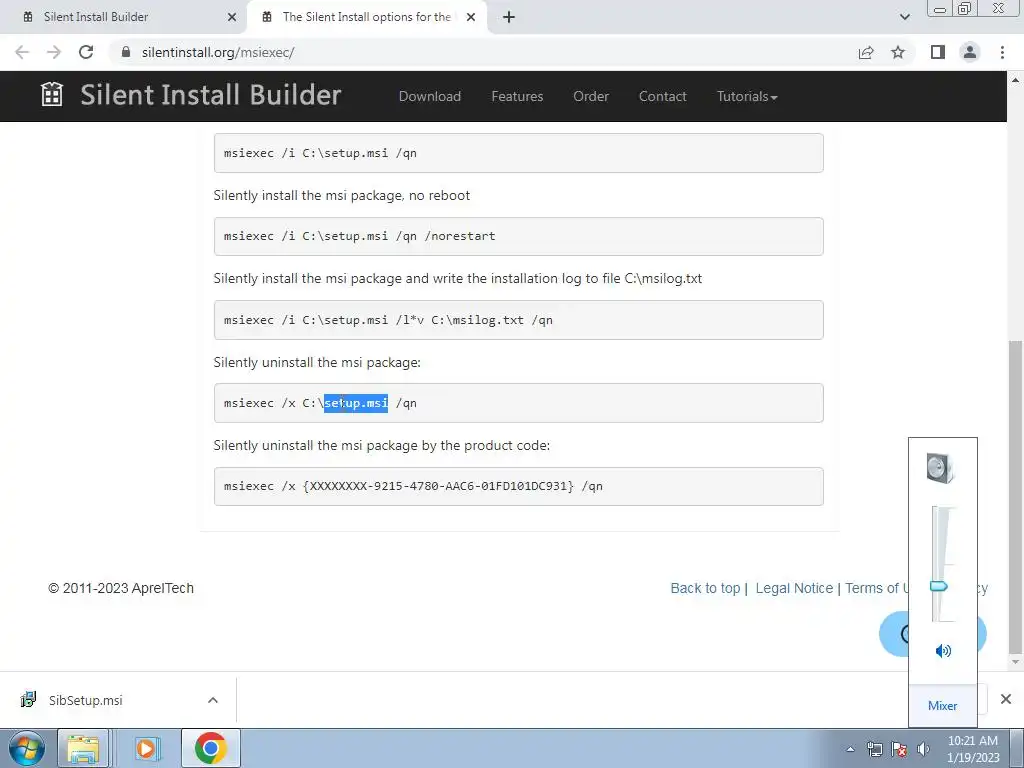The width and height of the screenshot is (1024, 768).
Task: Open the Mixer link
Action: 942,705
